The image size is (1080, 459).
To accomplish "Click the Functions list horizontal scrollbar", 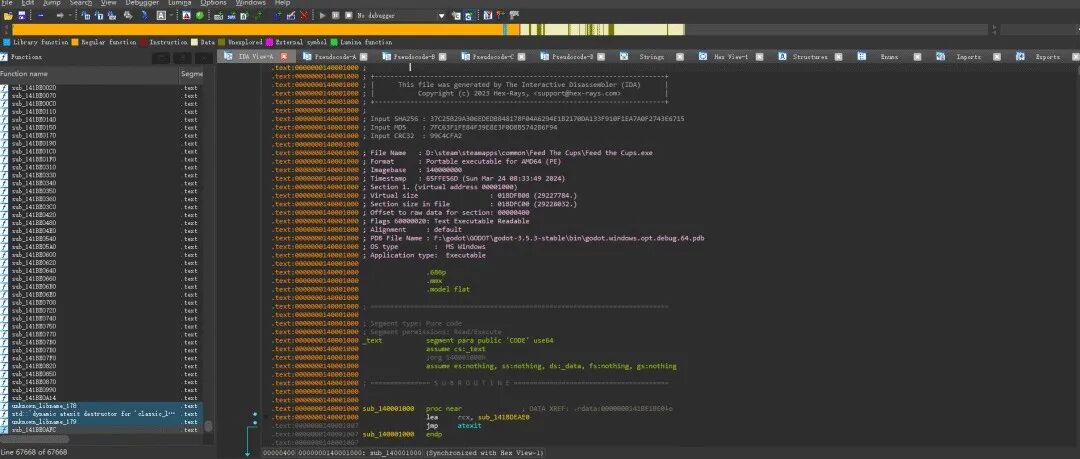I will click(34, 439).
